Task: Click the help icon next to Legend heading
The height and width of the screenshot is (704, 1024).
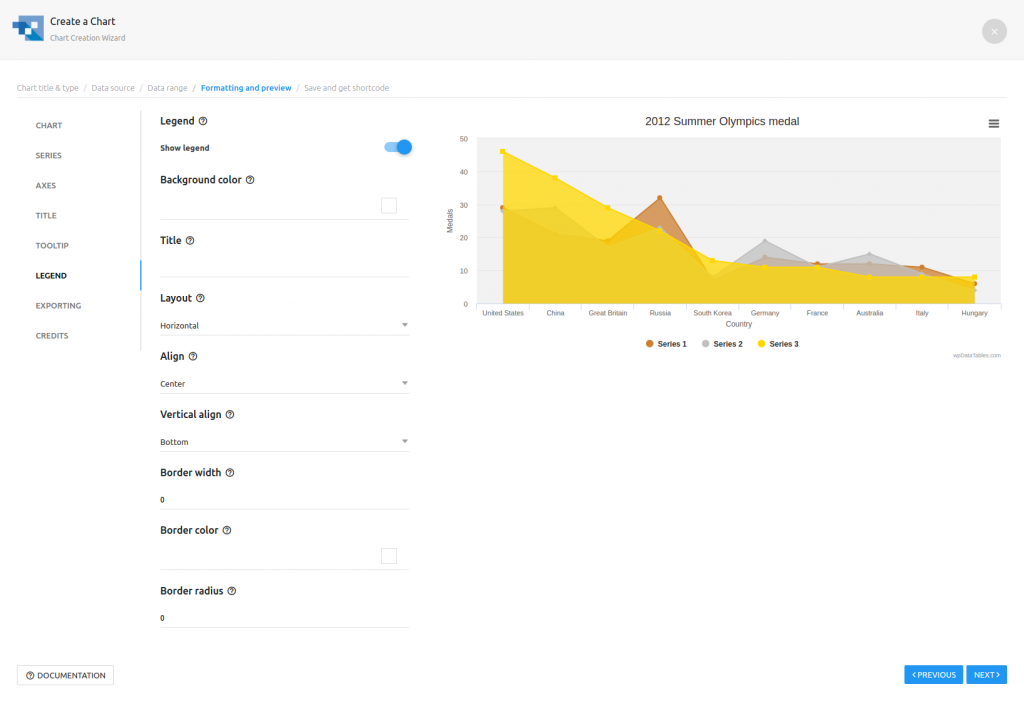Action: (203, 121)
